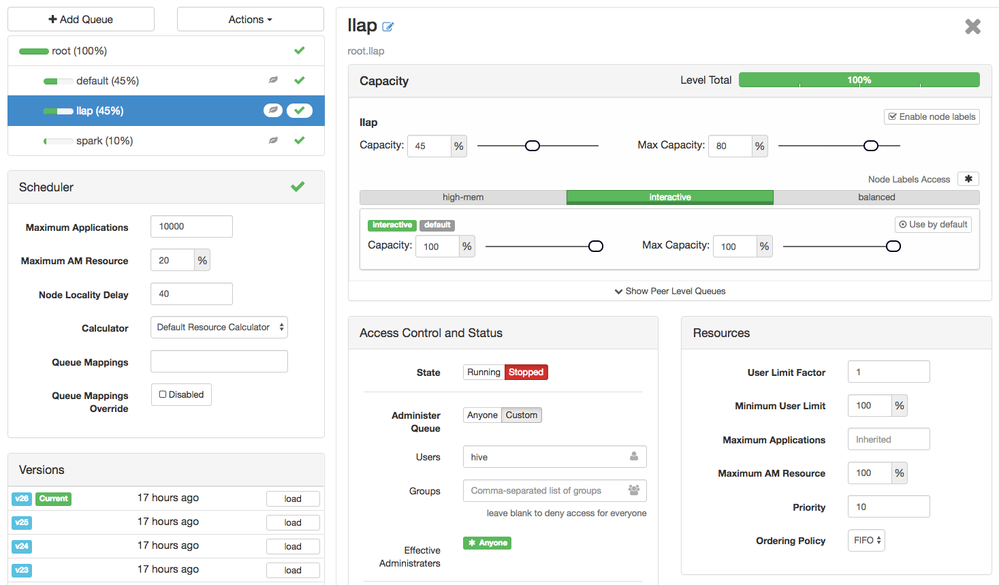The height and width of the screenshot is (585, 999).
Task: Click the leaf label icon on llap queue
Action: [x=273, y=110]
